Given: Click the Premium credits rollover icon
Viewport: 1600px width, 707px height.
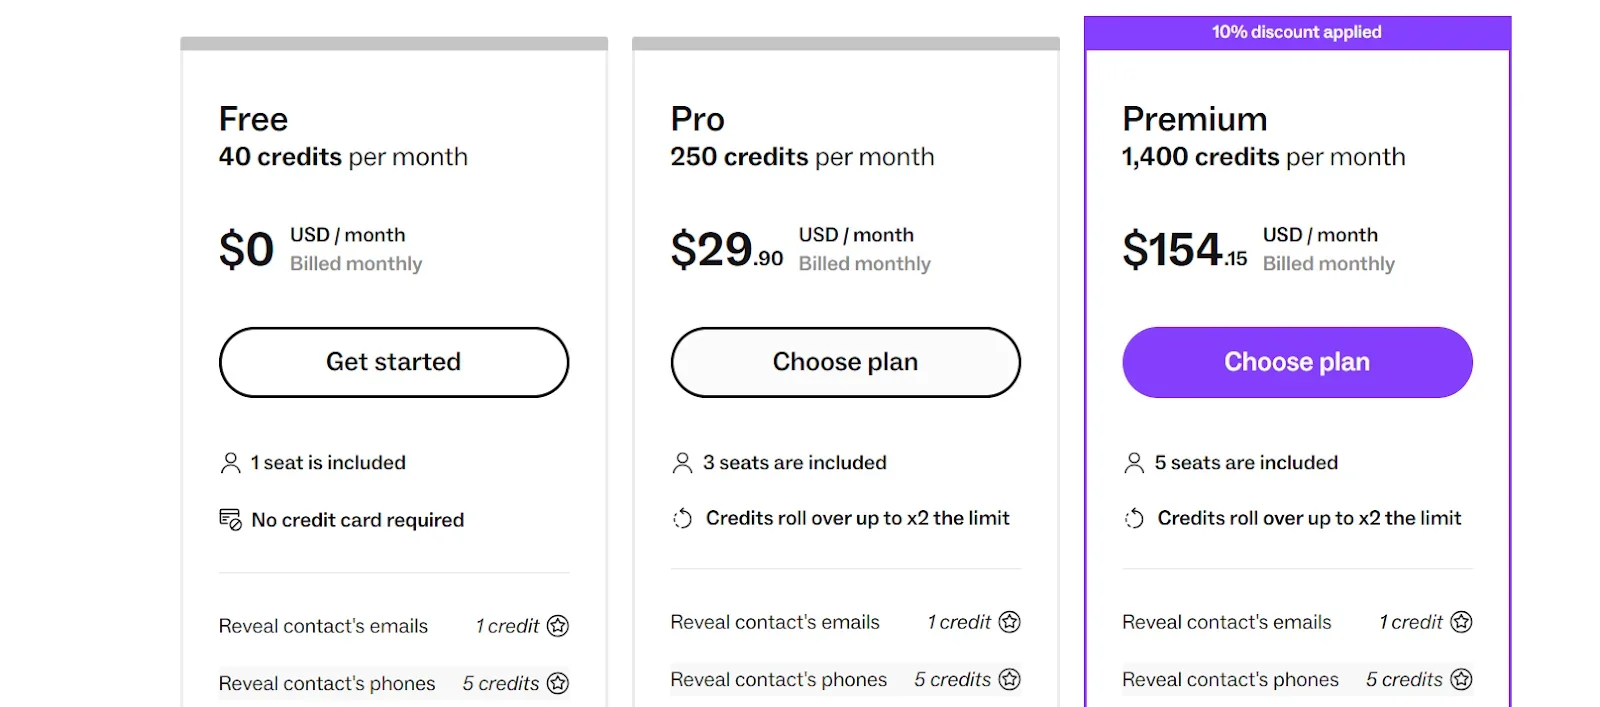Looking at the screenshot, I should point(1134,518).
